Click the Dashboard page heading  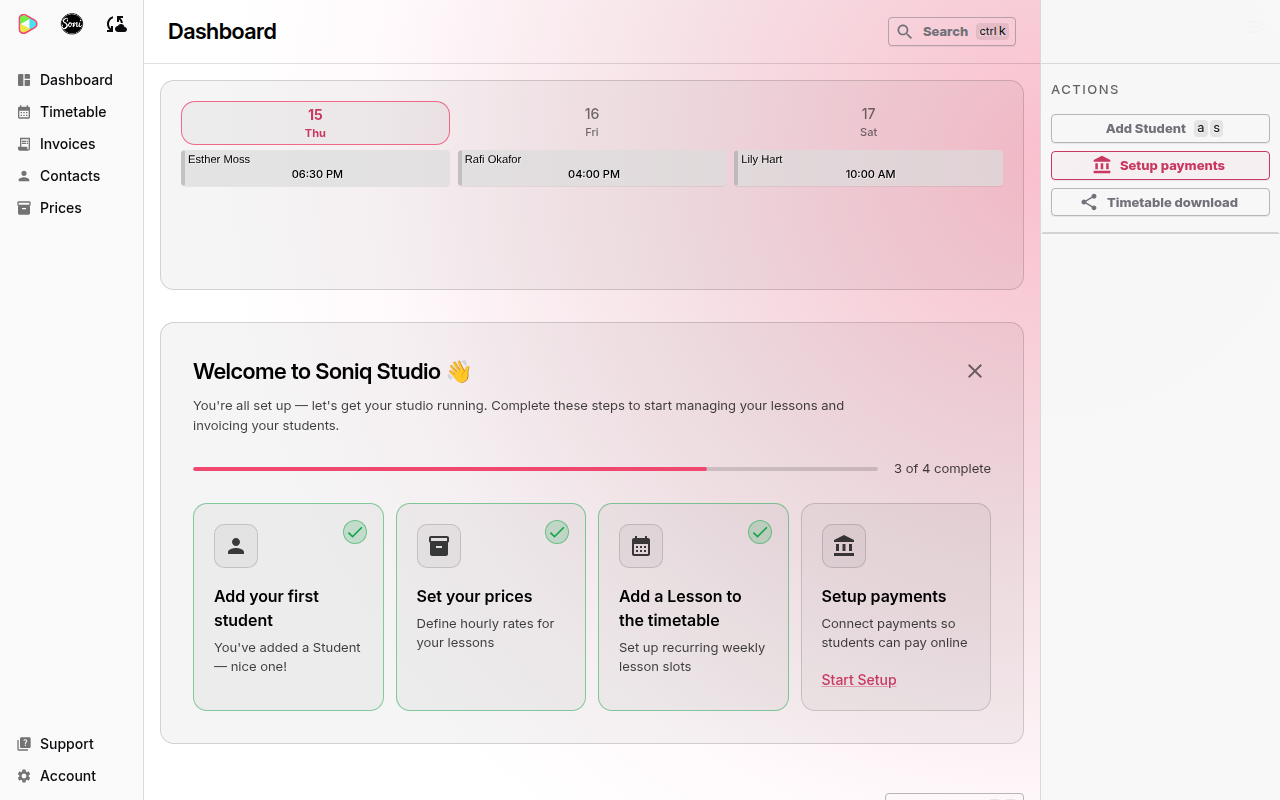[x=222, y=31]
